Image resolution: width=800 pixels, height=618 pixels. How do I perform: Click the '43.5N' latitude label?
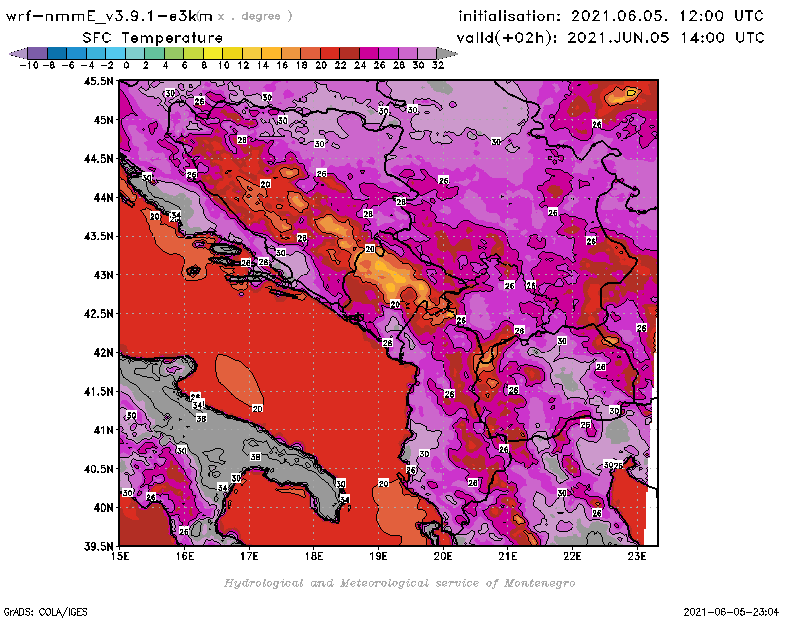point(98,236)
